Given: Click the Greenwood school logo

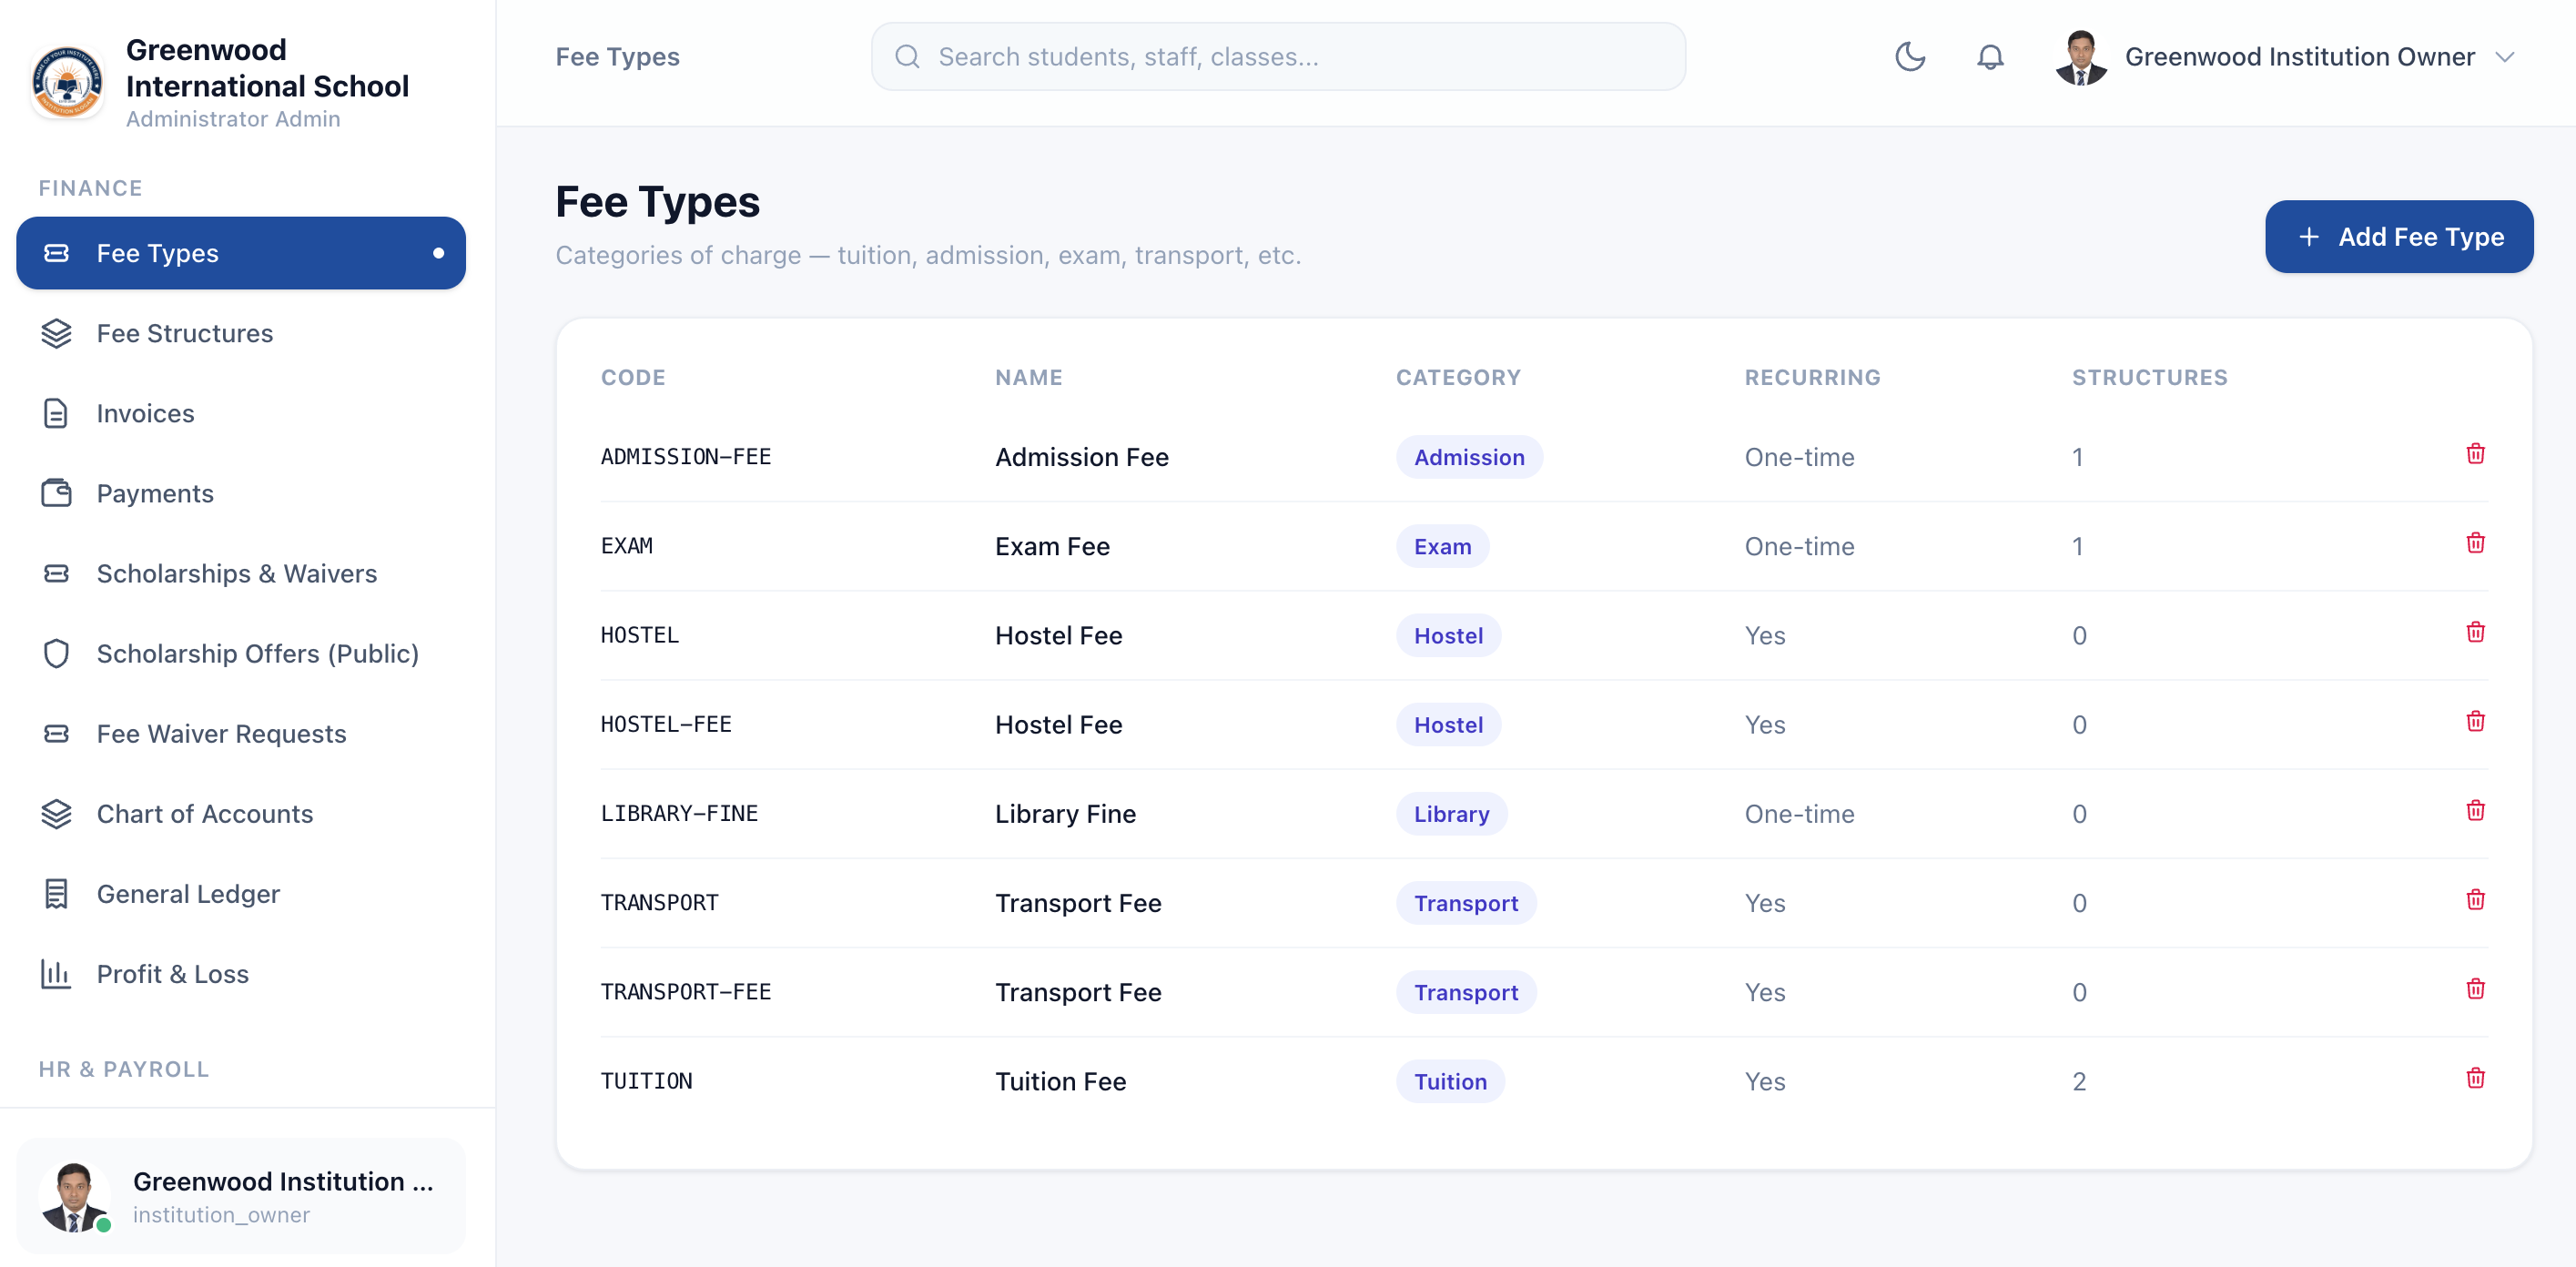Looking at the screenshot, I should 67,82.
